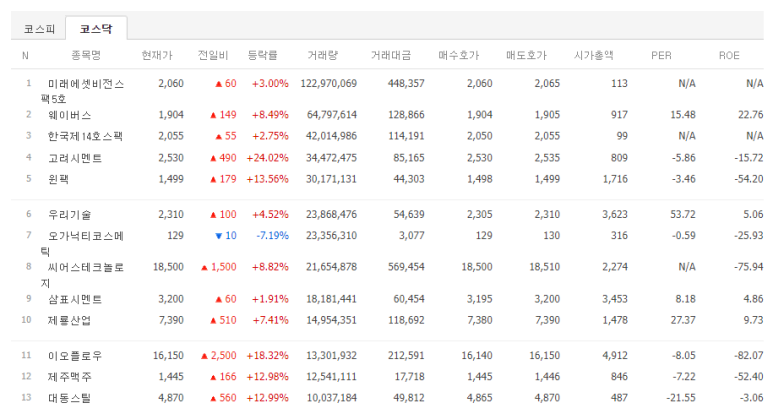Viewport: 773px width, 414px height.
Task: Click the 우리기술 stock name
Action: click(70, 215)
